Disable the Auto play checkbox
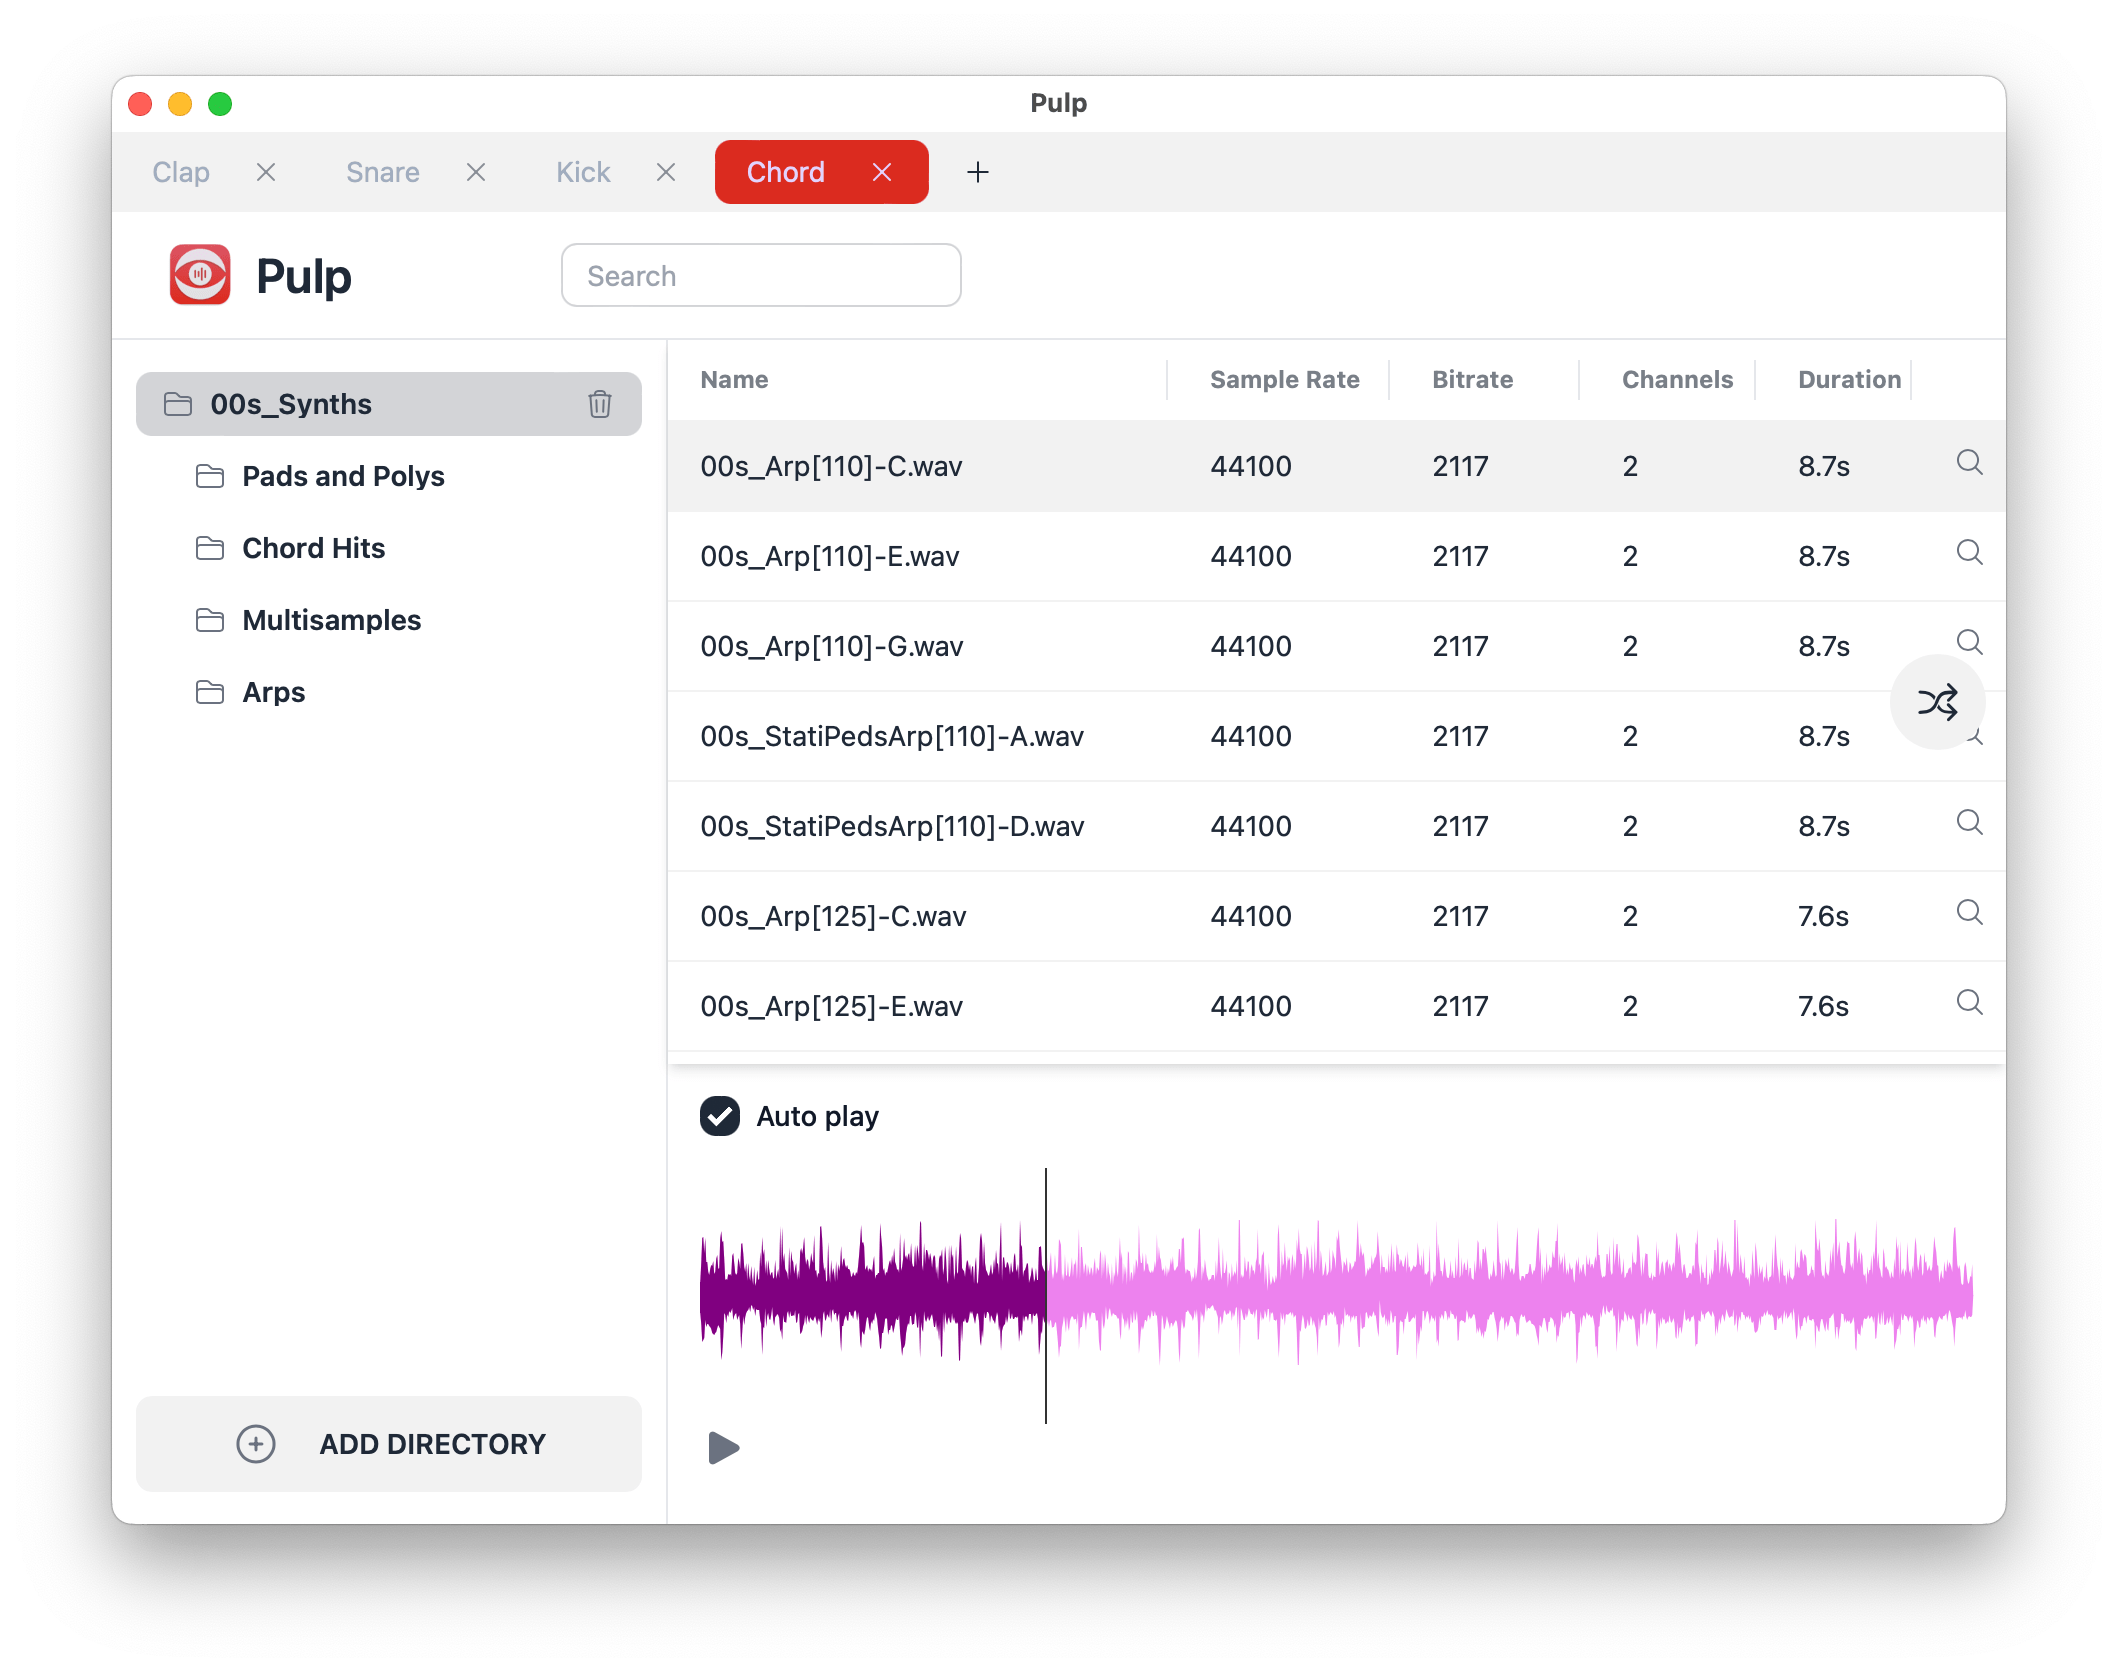Screen dimensions: 2118x1672 click(x=719, y=1115)
